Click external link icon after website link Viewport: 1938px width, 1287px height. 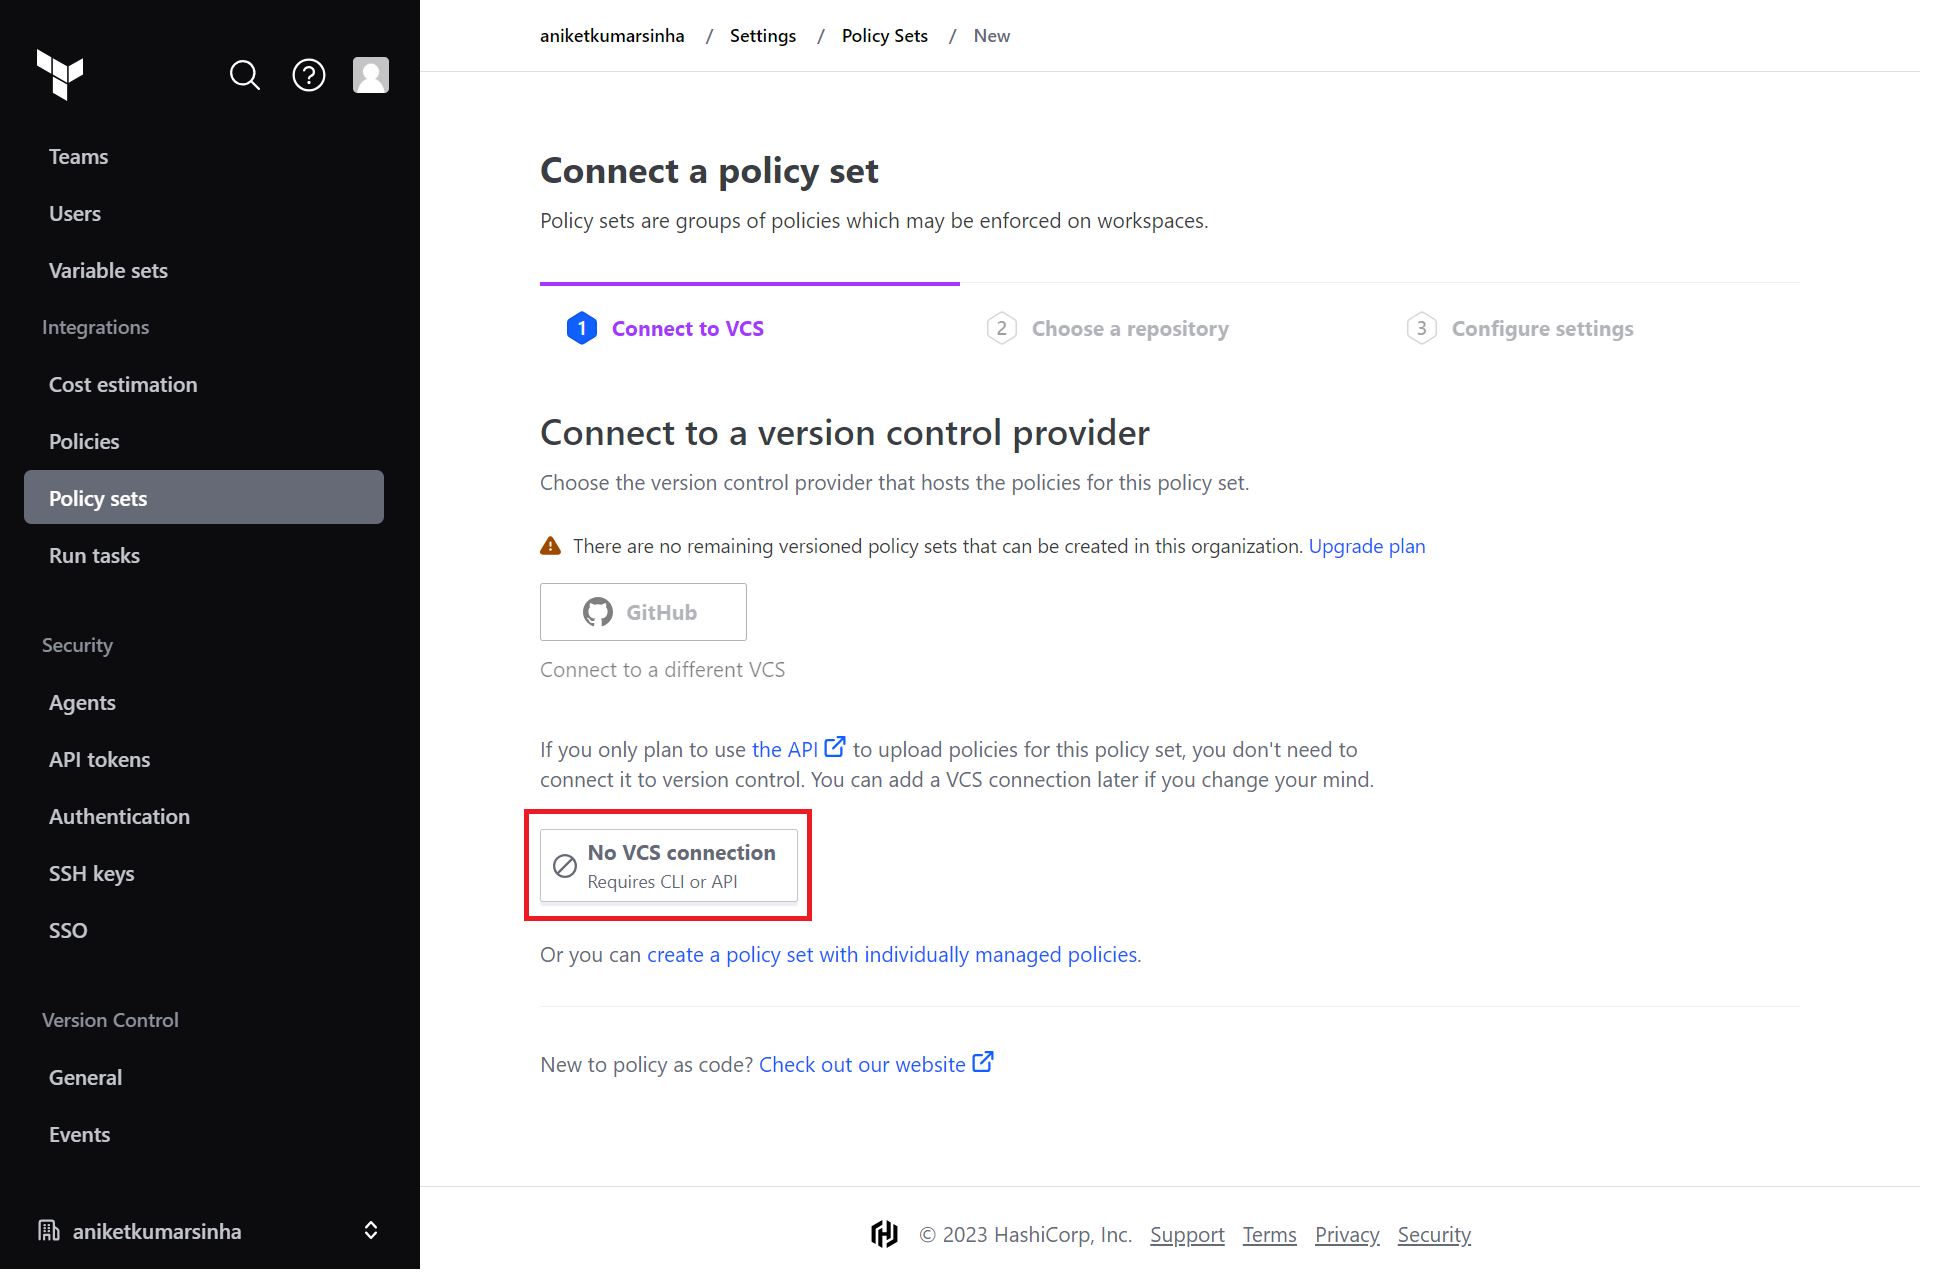tap(983, 1062)
